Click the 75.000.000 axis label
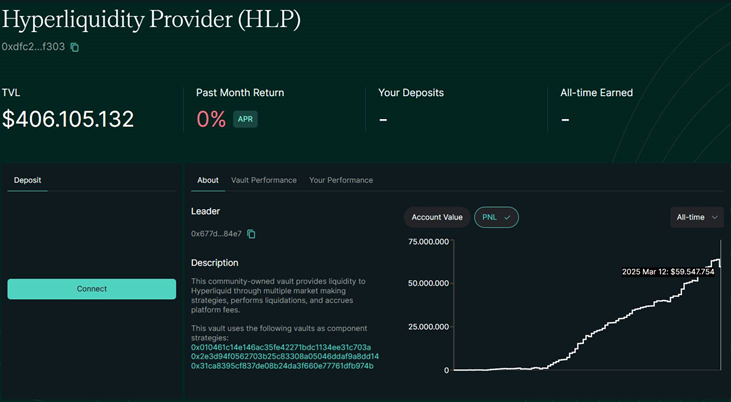The image size is (731, 402). click(x=428, y=242)
